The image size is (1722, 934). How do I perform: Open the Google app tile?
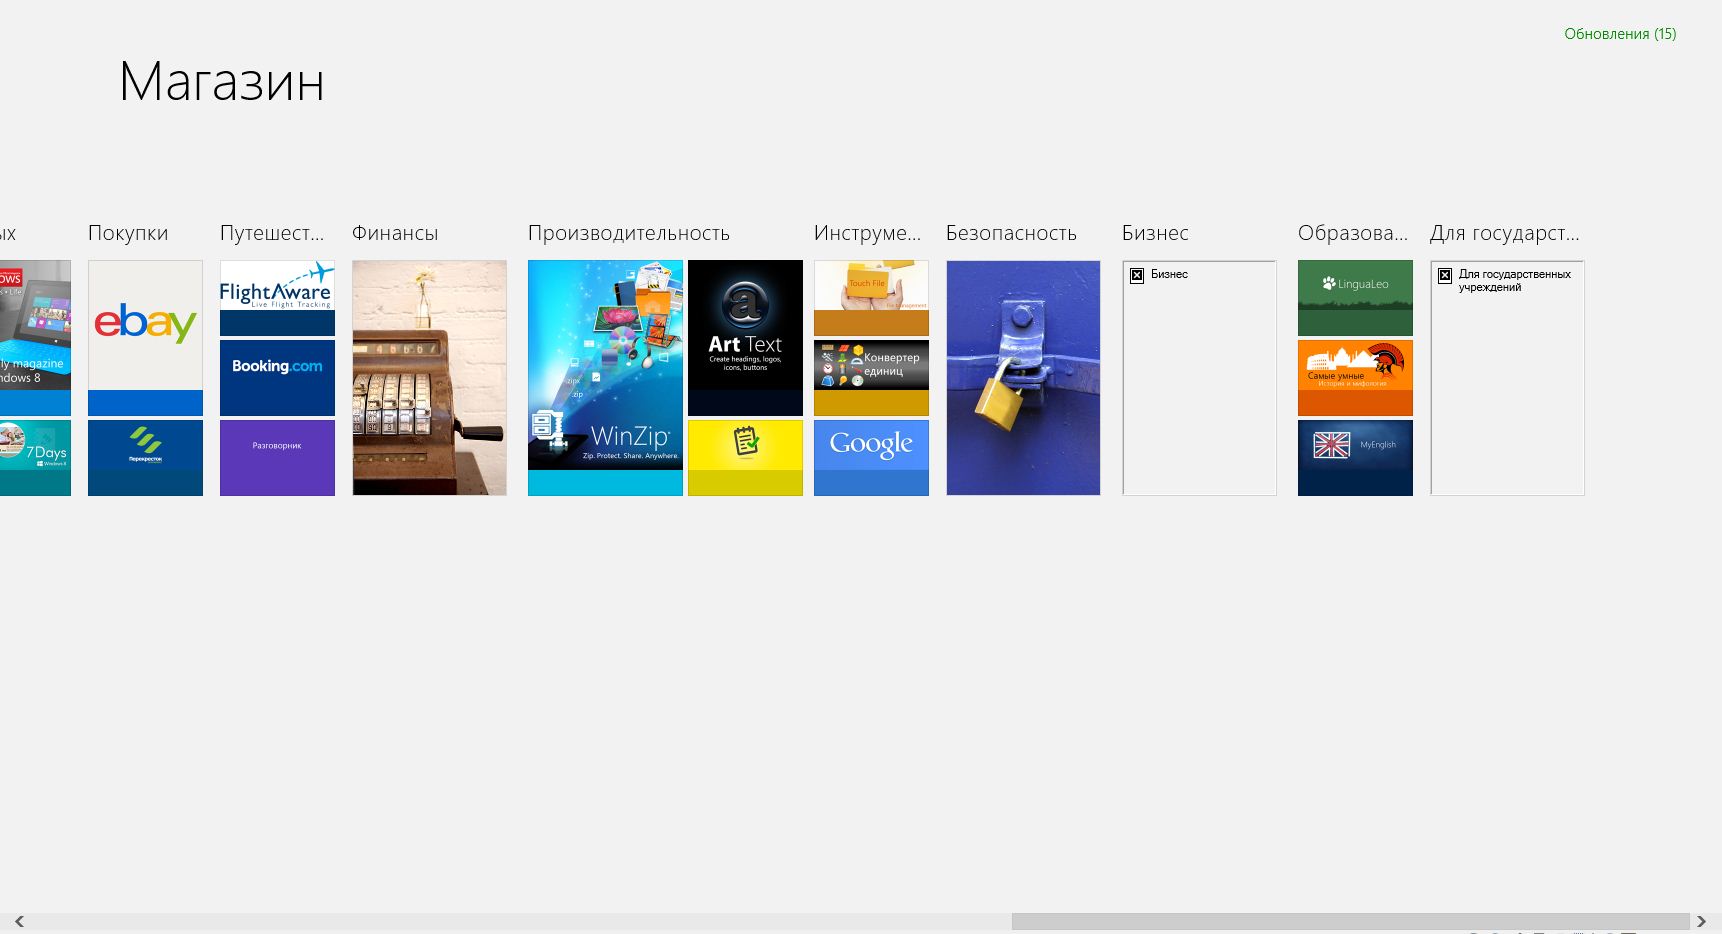(x=871, y=458)
